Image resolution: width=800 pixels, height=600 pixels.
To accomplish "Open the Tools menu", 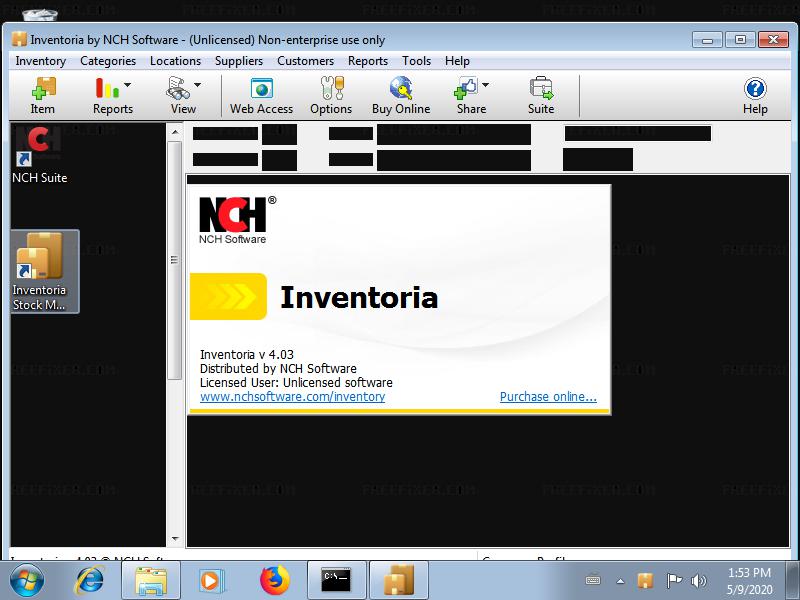I will point(416,61).
